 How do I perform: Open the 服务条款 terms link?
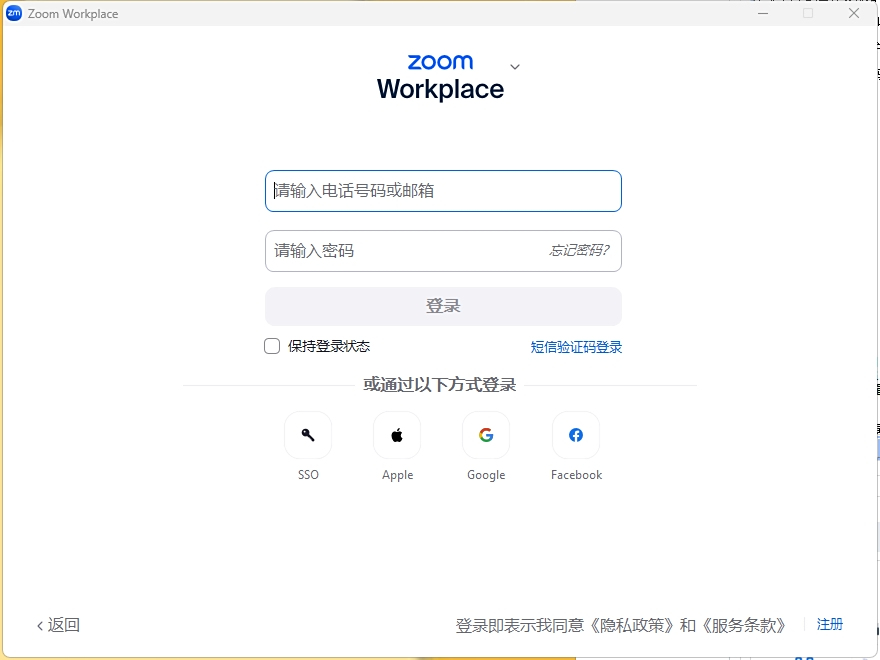(x=744, y=625)
